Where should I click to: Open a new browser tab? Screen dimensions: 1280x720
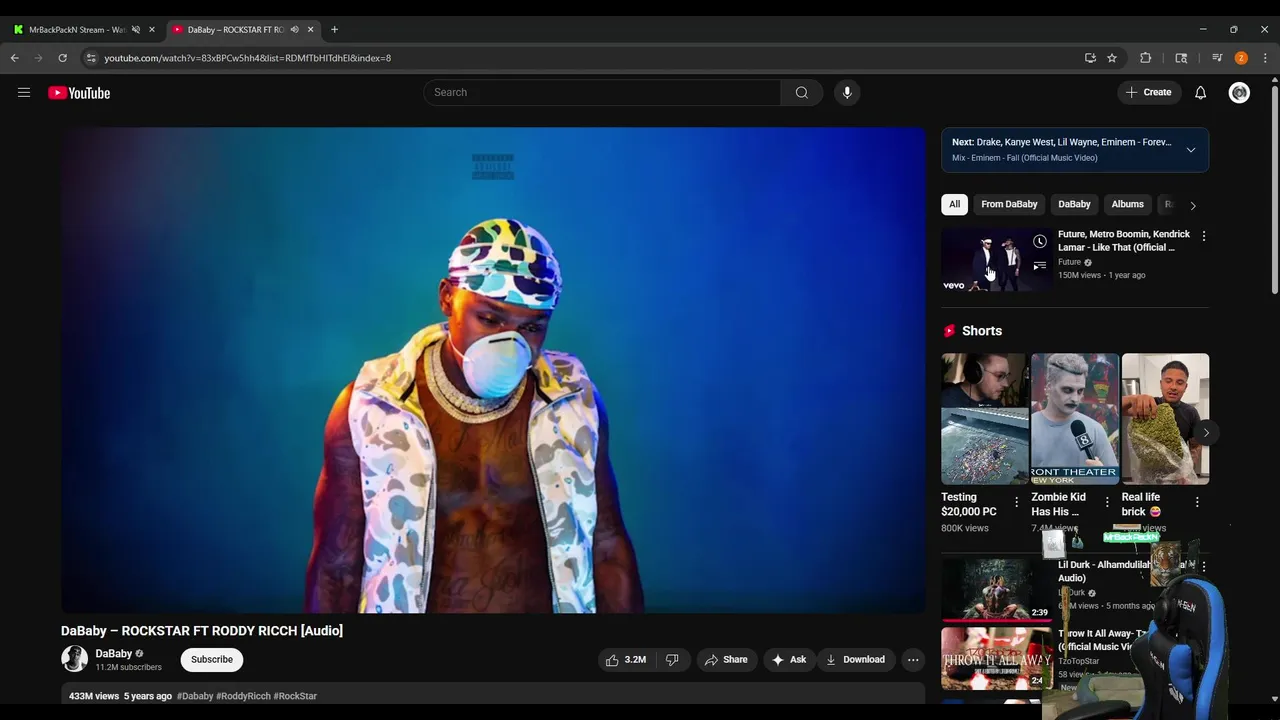[334, 30]
